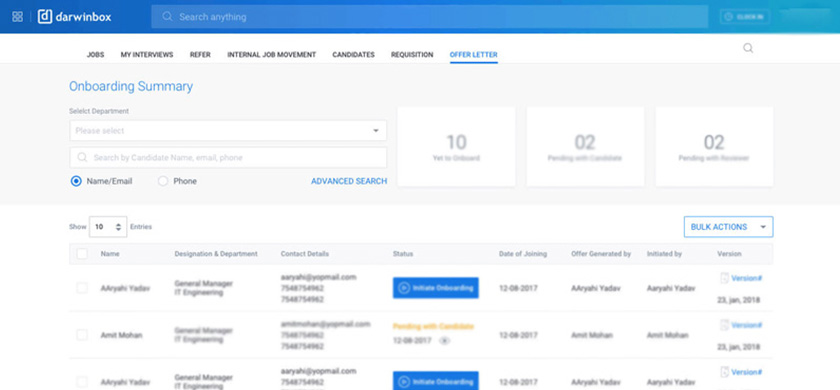Select the Offer Letter tab
This screenshot has height=390, width=840.
click(x=474, y=55)
